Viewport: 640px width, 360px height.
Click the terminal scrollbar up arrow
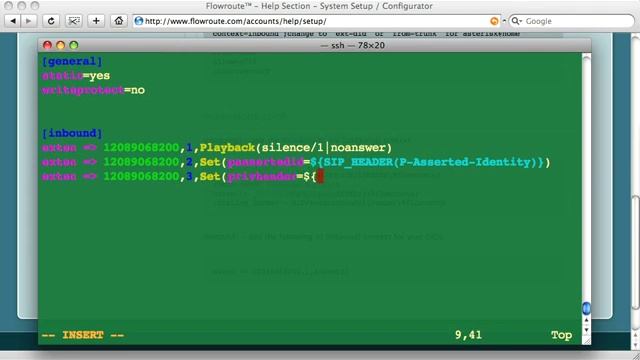tap(586, 320)
